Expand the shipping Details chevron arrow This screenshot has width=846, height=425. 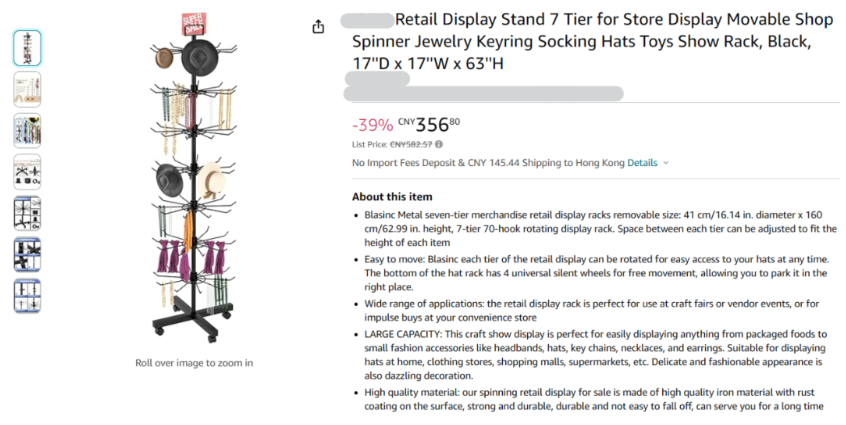(666, 163)
